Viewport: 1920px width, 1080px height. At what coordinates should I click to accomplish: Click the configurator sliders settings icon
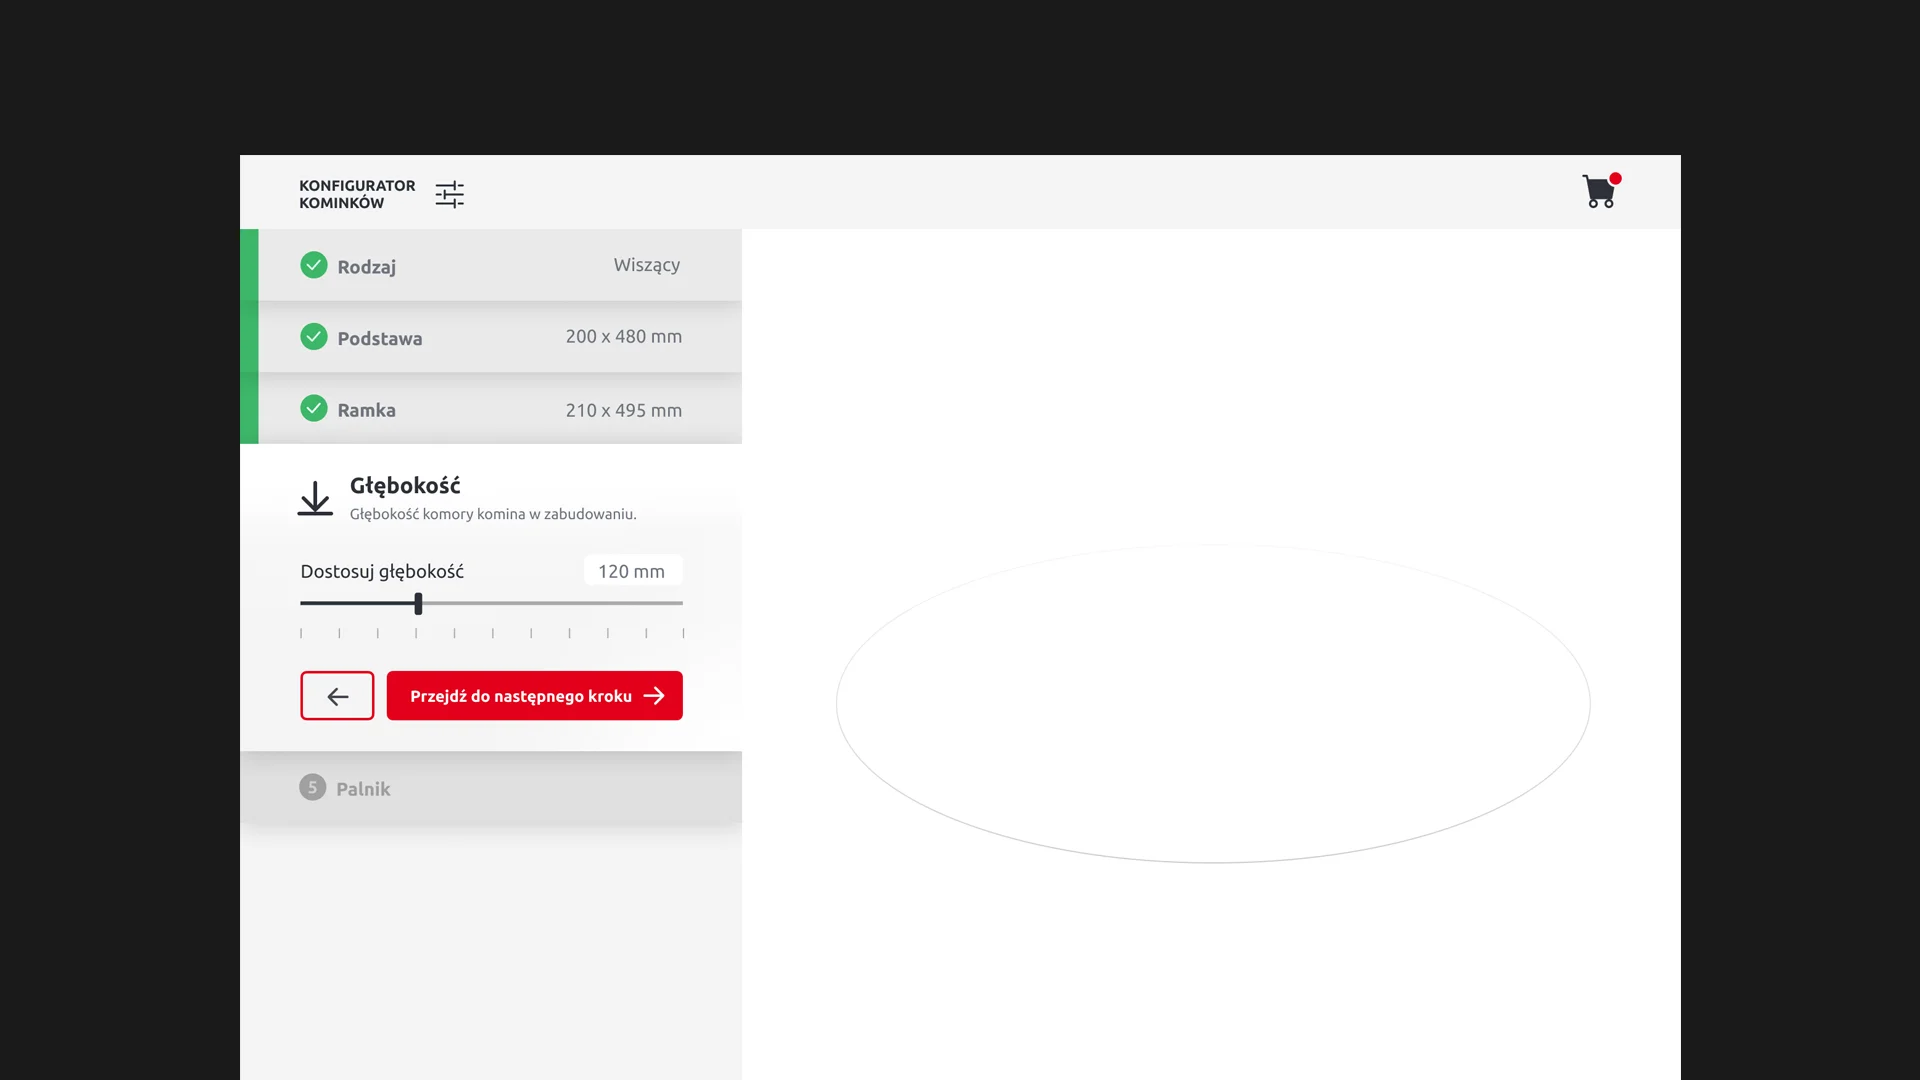(449, 194)
